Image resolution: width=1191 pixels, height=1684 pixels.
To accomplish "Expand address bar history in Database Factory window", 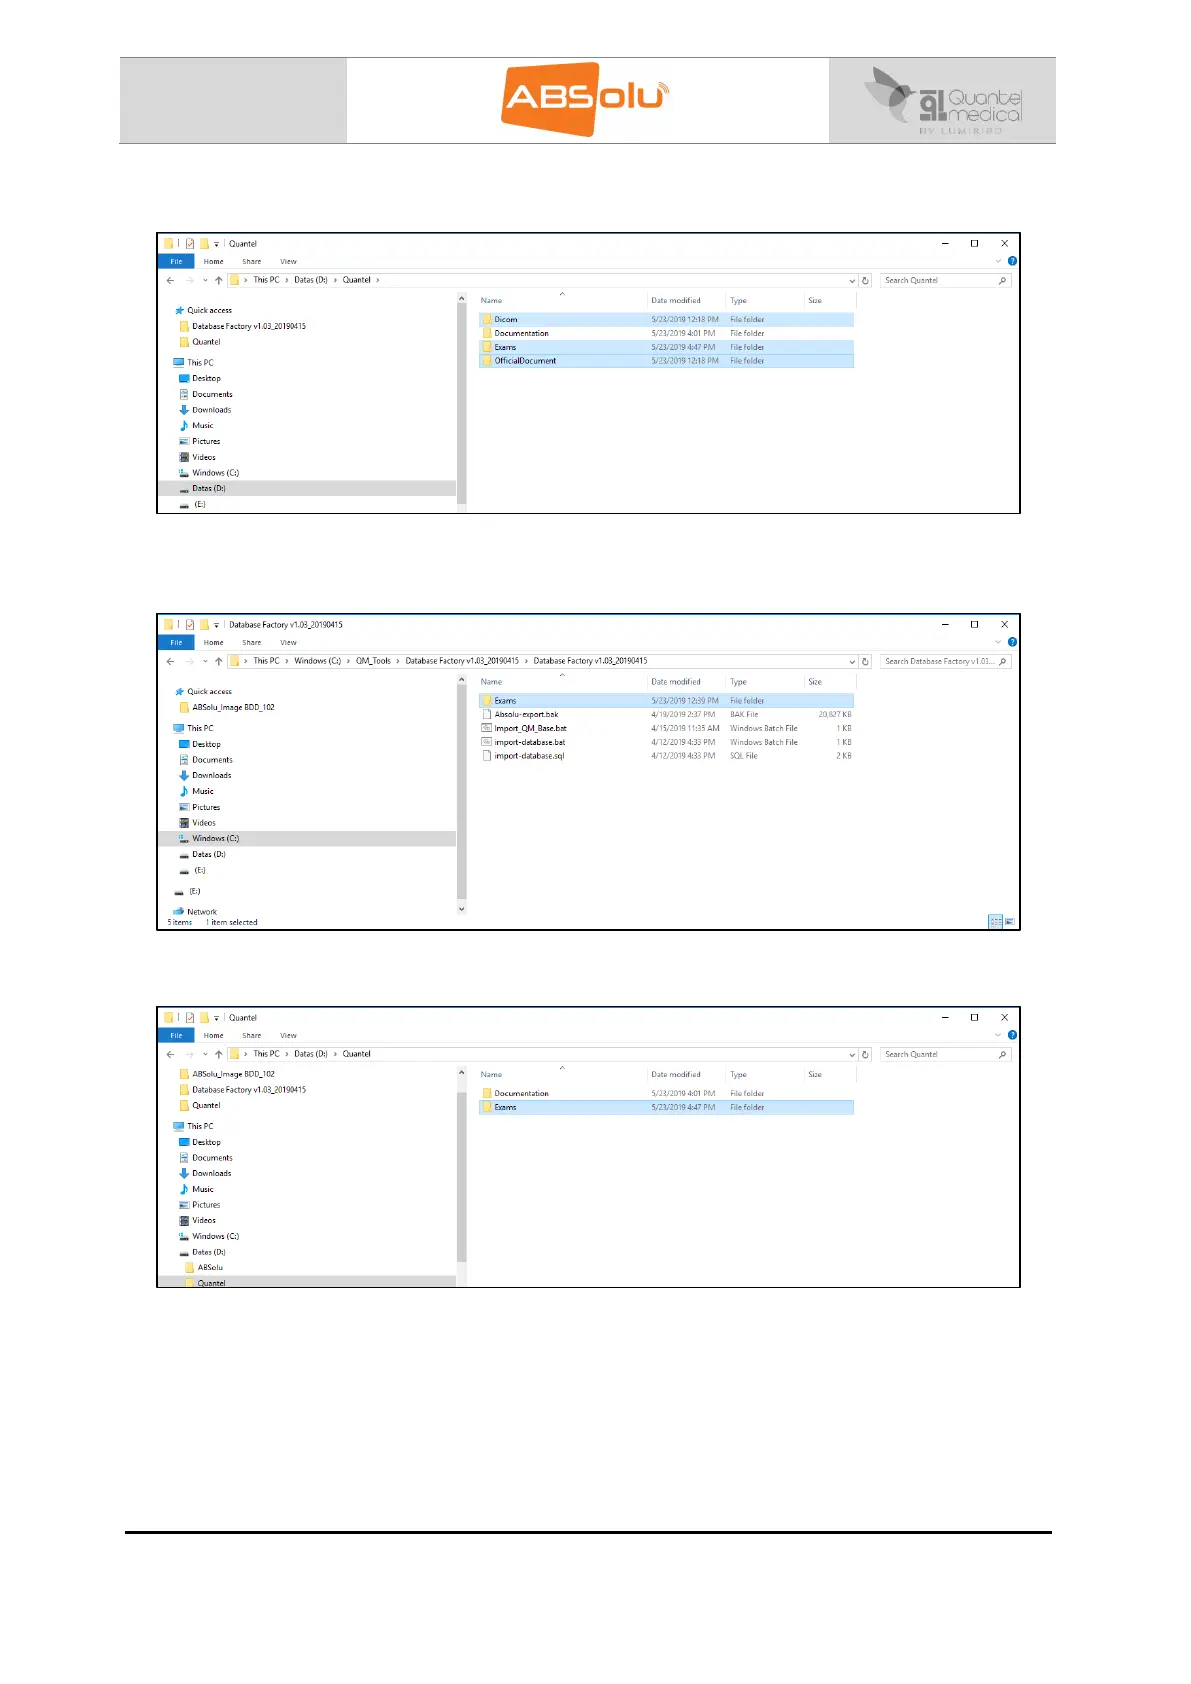I will pyautogui.click(x=852, y=661).
